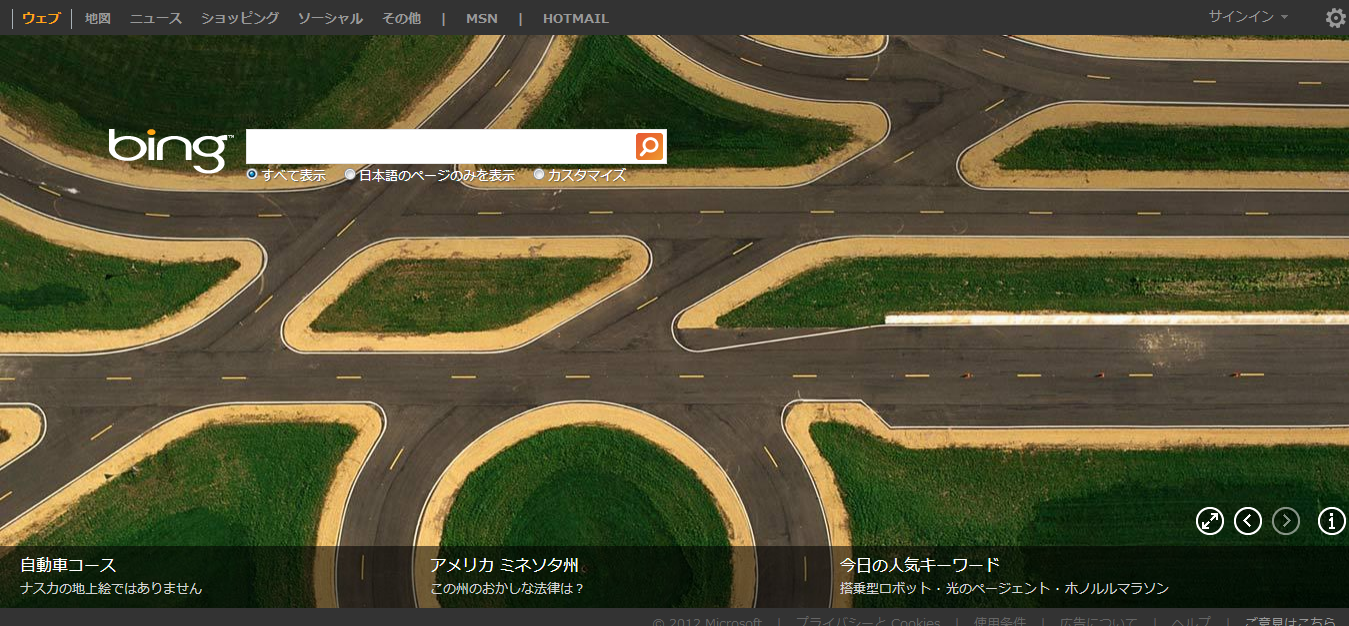Open the HOTMAIL link
The width and height of the screenshot is (1349, 626).
click(x=575, y=18)
